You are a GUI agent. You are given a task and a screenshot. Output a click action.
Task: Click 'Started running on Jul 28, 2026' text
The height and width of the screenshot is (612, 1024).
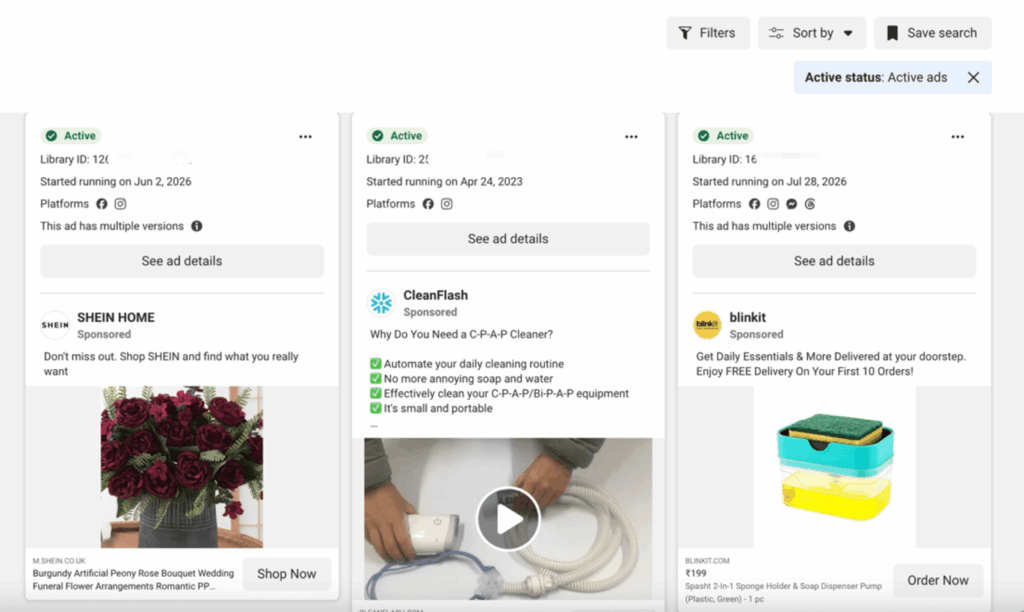769,182
